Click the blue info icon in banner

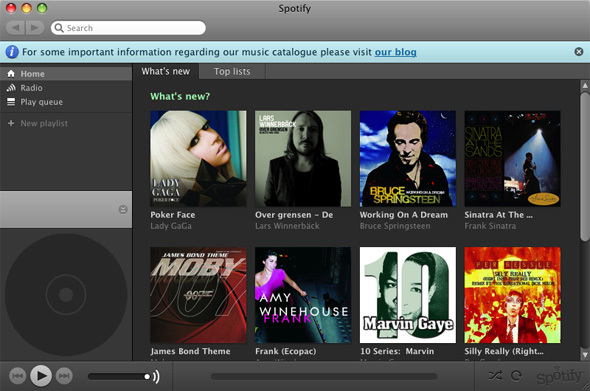tap(12, 52)
